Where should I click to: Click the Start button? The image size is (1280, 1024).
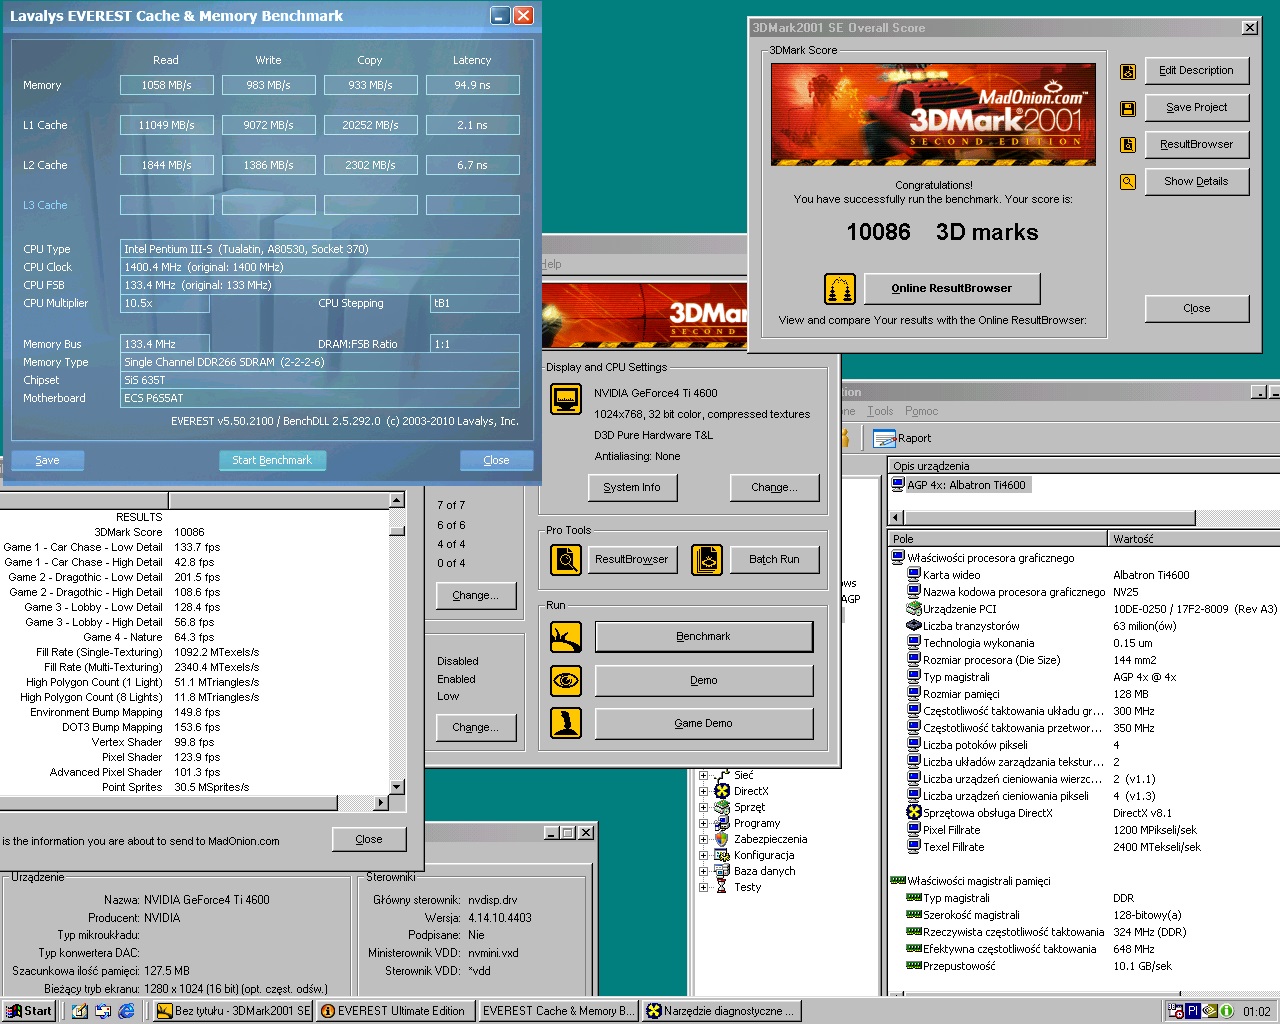[x=28, y=1011]
